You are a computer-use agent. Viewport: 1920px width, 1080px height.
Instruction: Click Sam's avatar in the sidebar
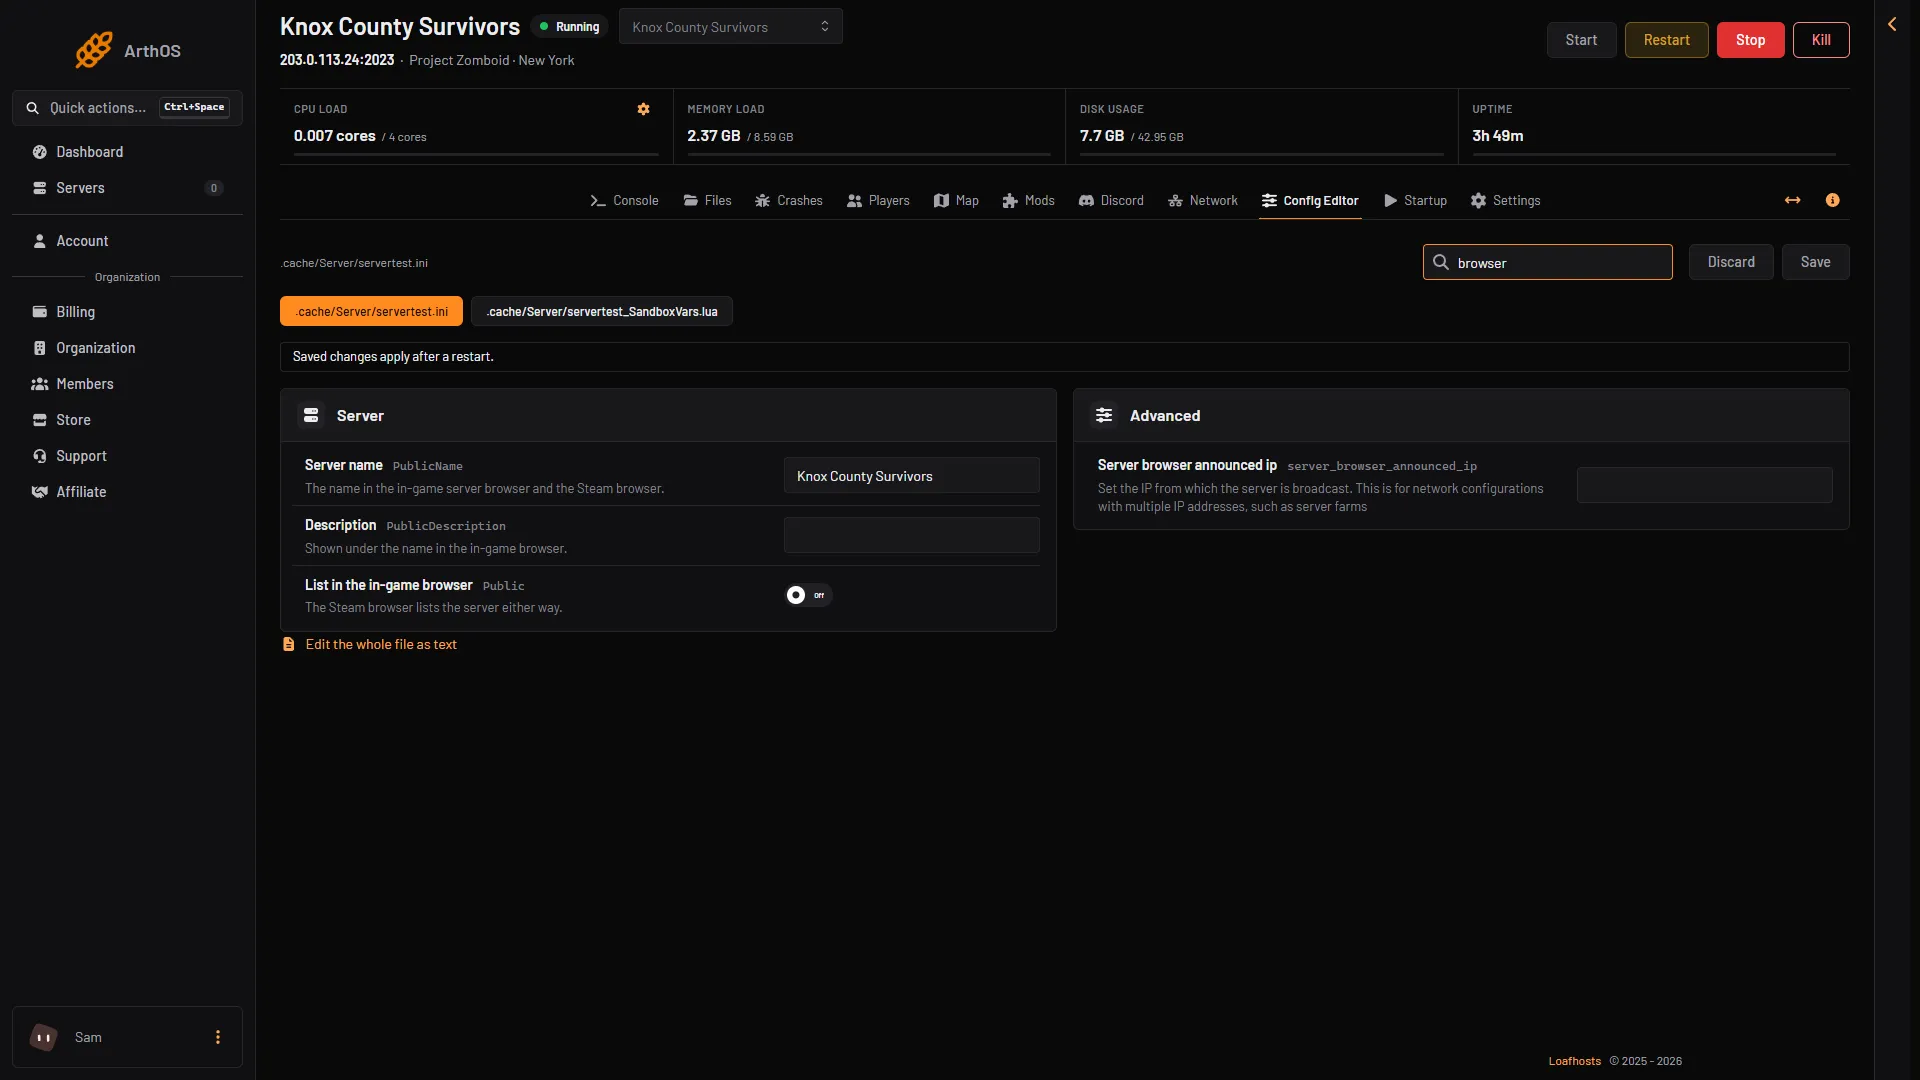(x=44, y=1037)
